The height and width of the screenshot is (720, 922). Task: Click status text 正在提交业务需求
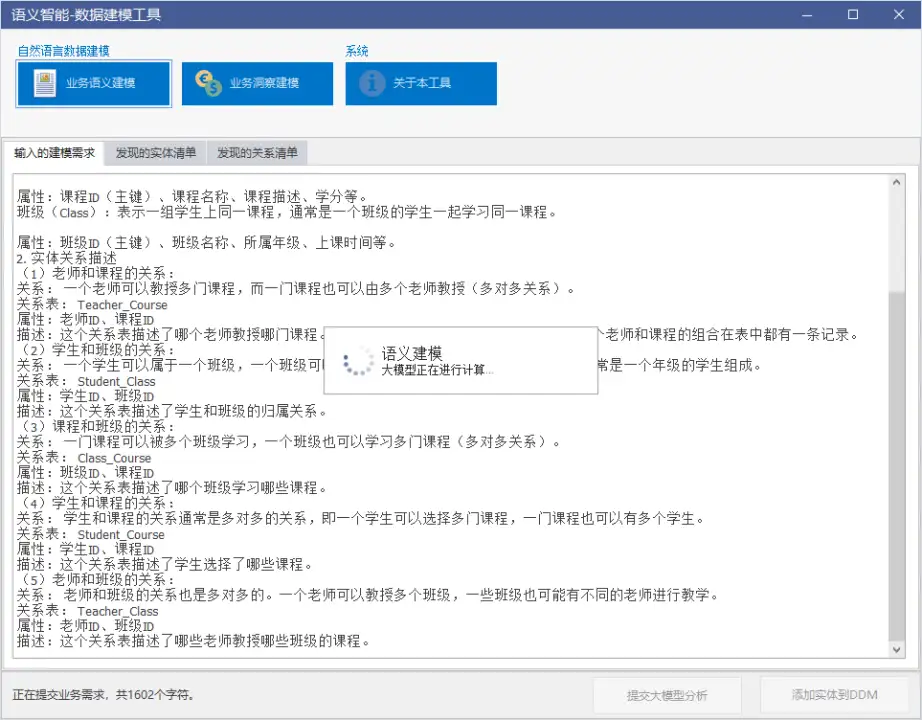[x=103, y=695]
